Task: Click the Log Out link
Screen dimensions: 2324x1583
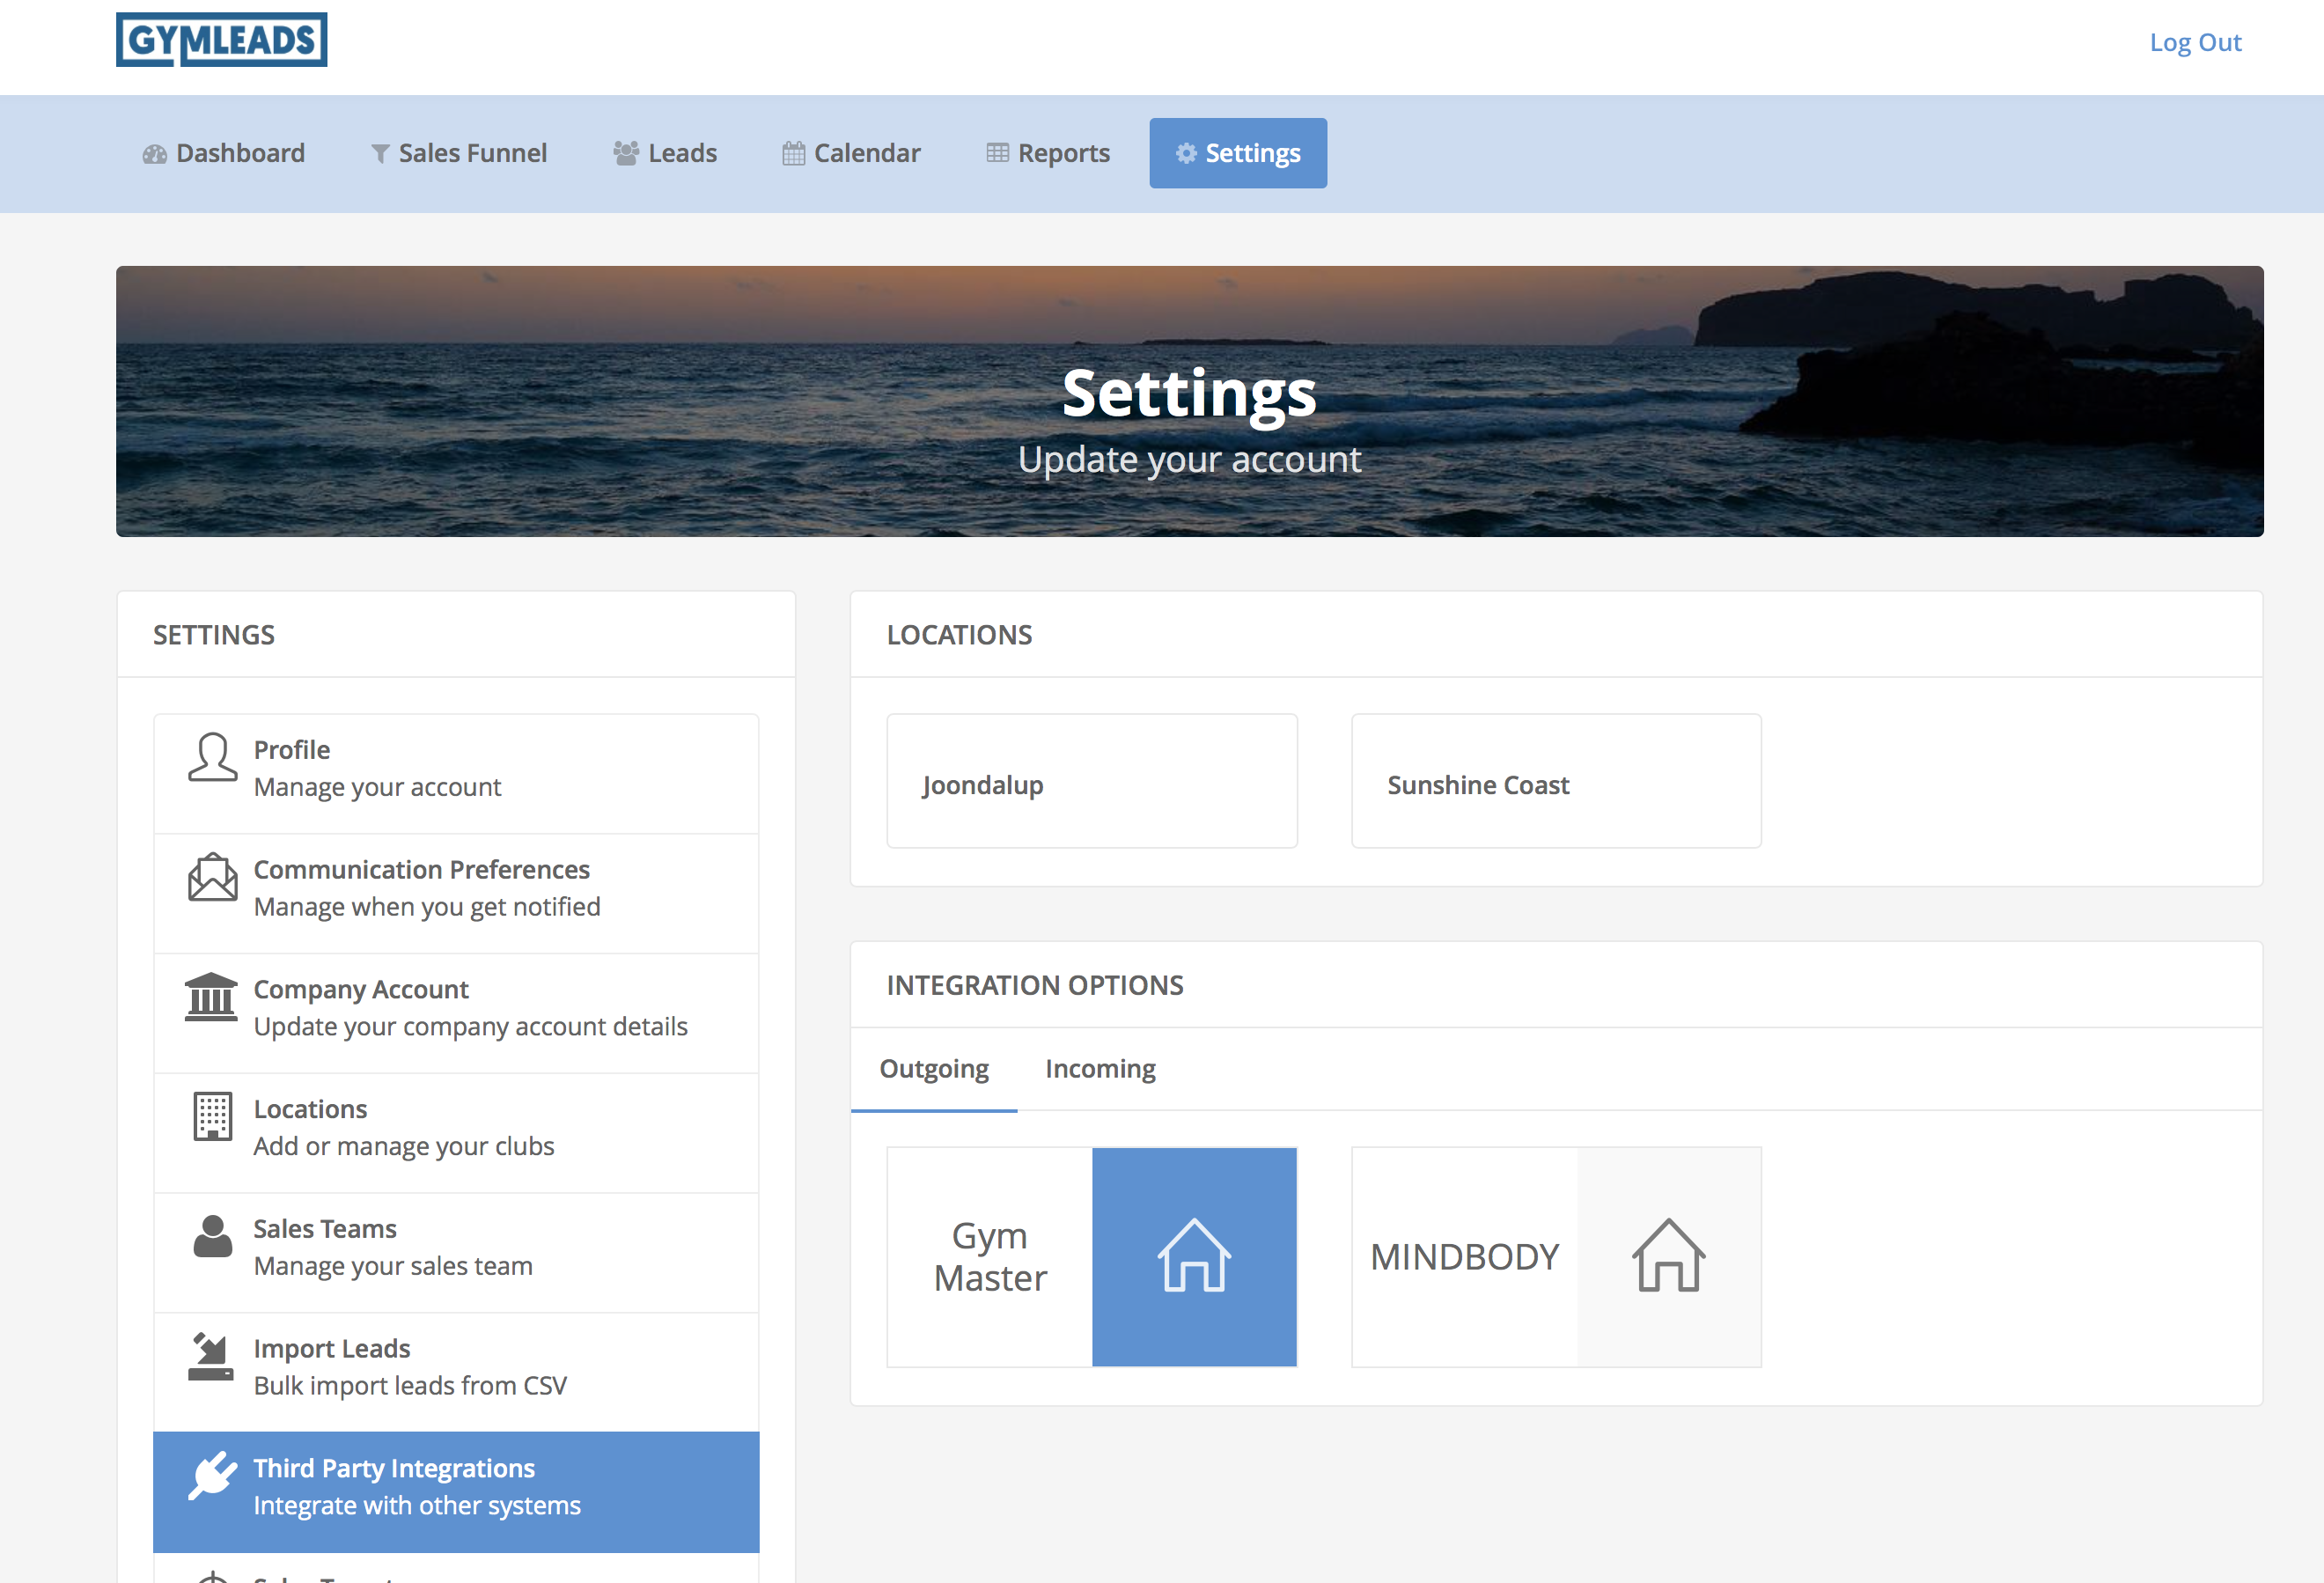Action: pos(2195,42)
